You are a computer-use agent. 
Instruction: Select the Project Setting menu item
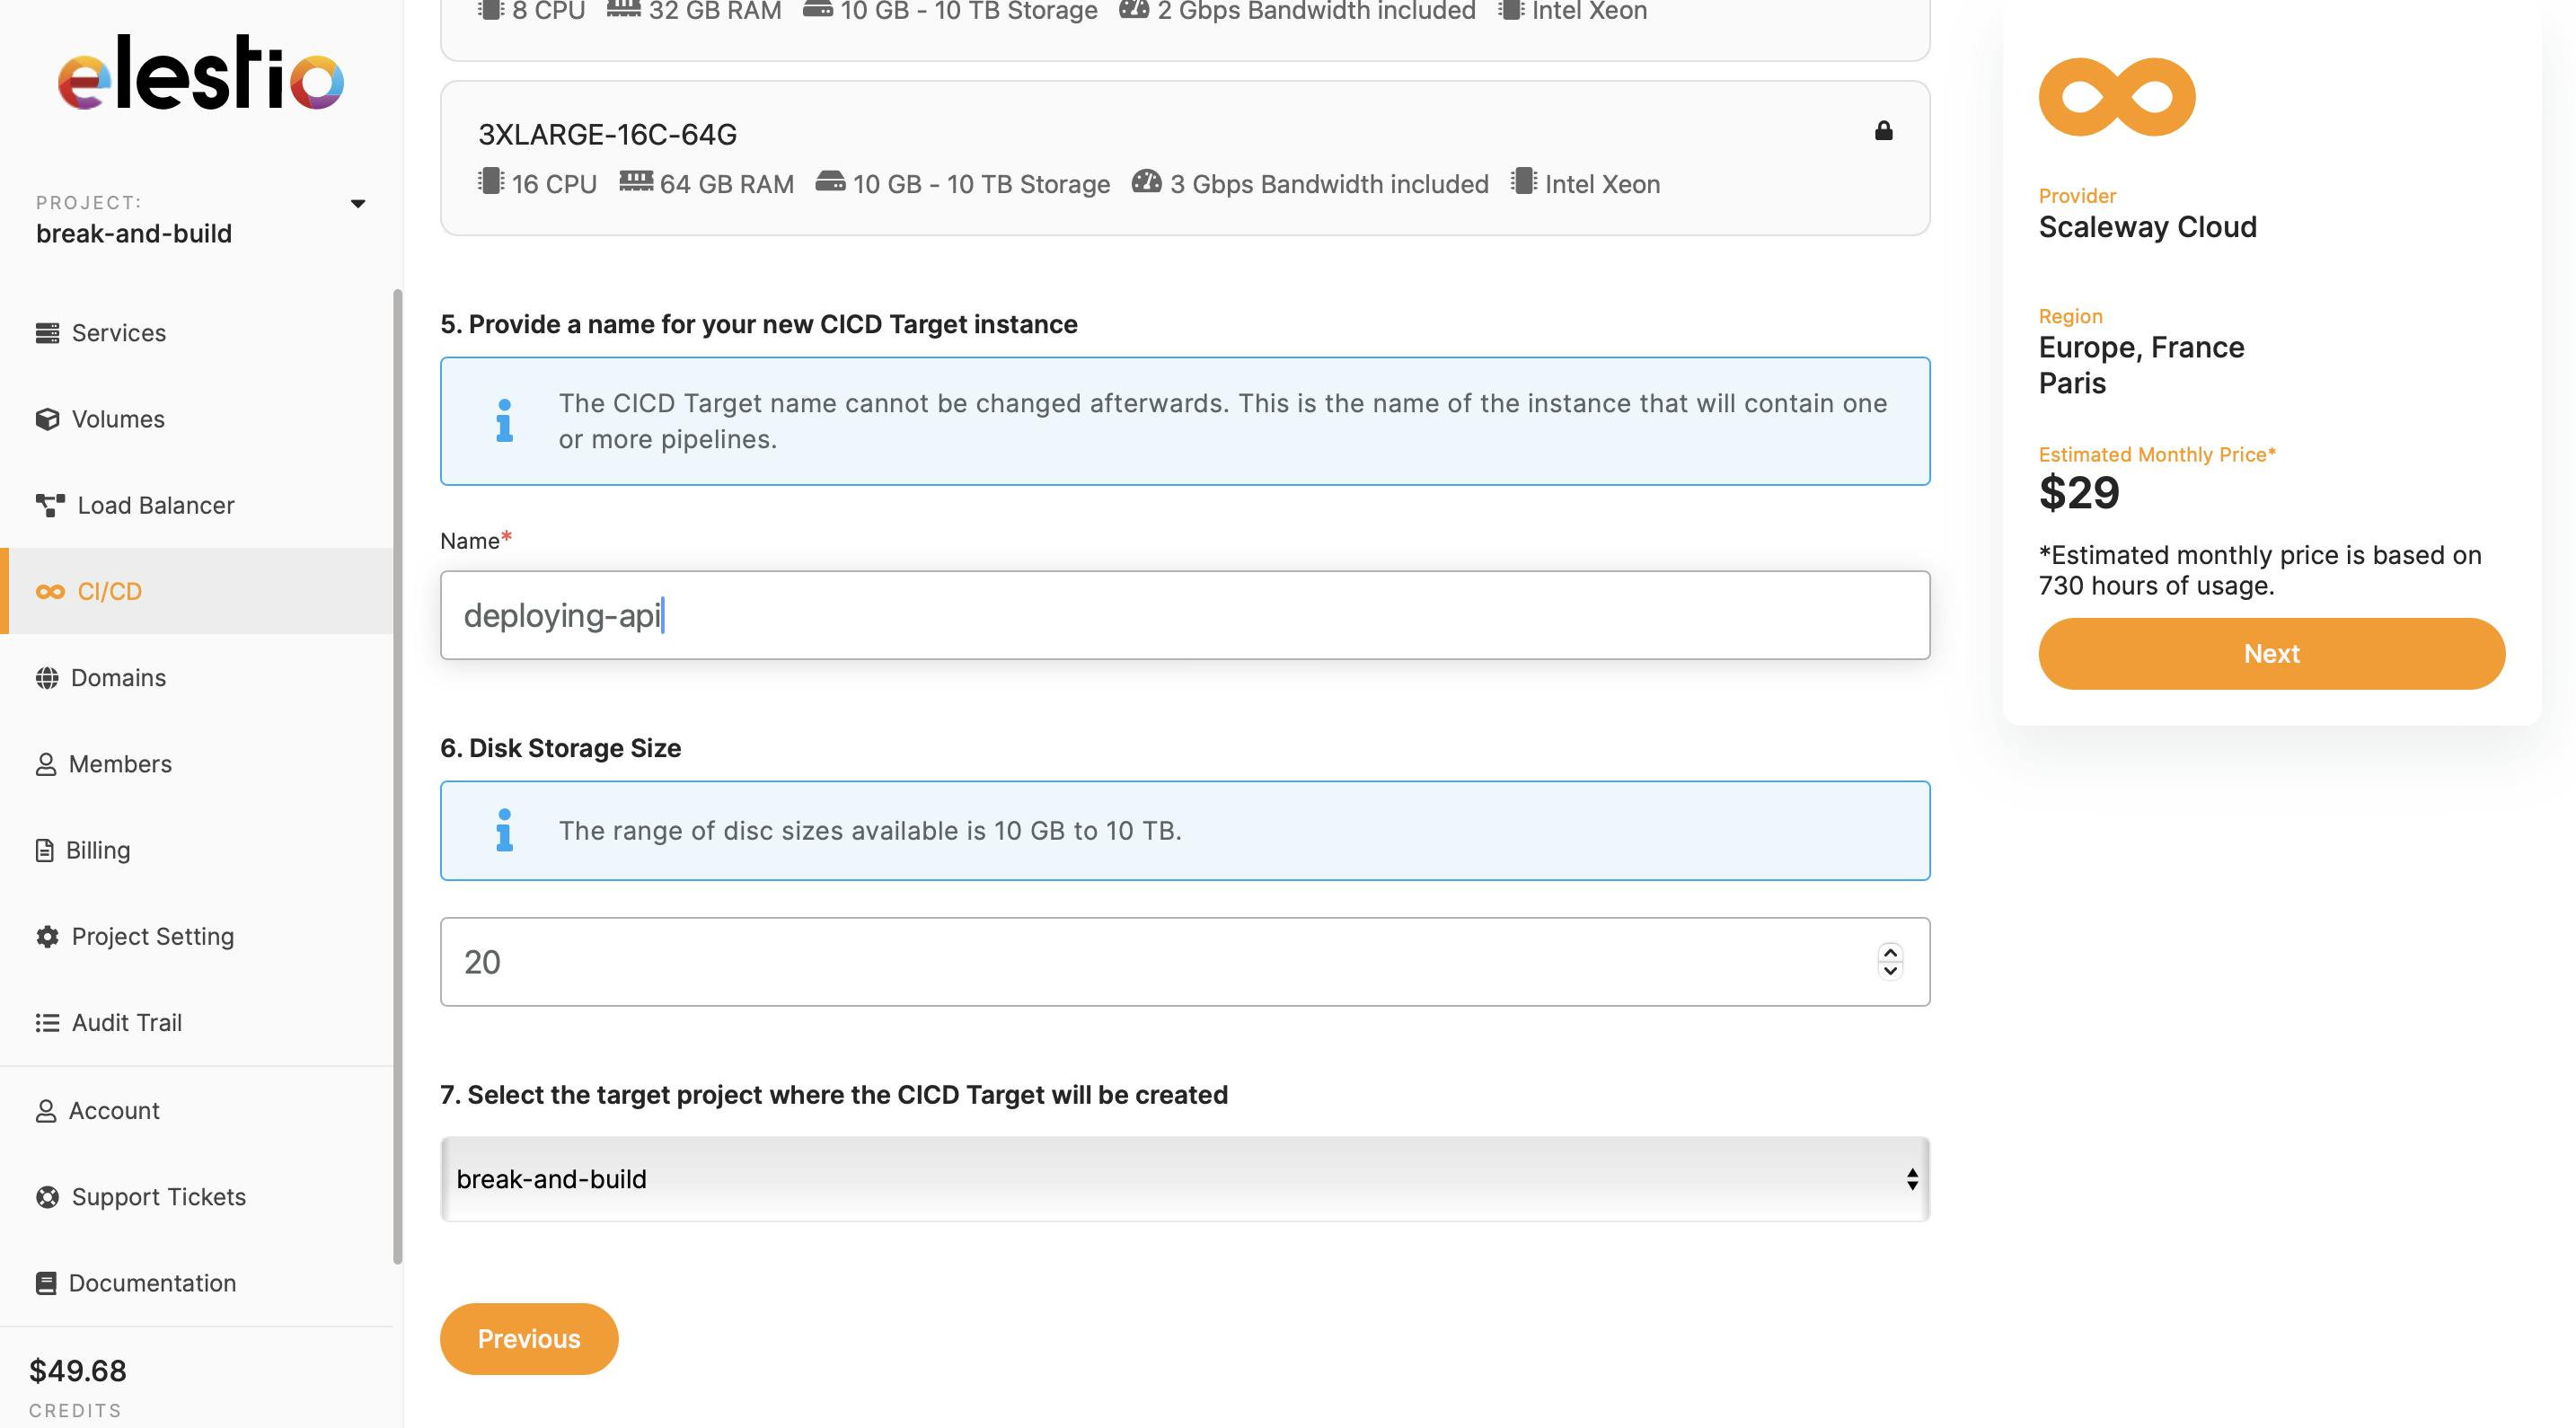(x=151, y=936)
